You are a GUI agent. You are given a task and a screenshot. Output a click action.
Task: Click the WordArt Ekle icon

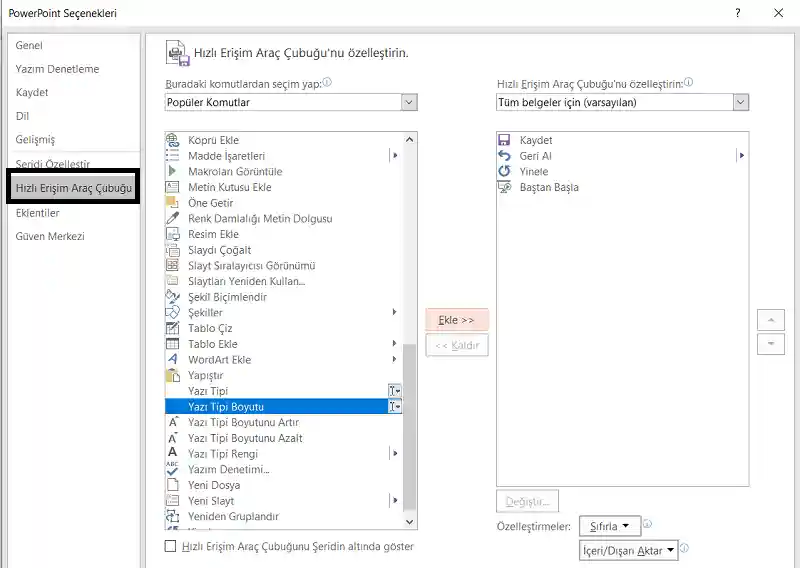pyautogui.click(x=173, y=359)
